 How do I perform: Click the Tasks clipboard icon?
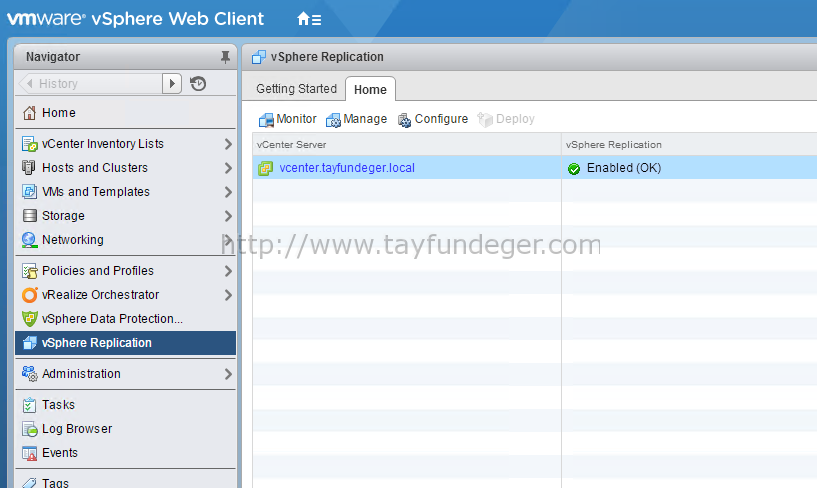click(29, 405)
